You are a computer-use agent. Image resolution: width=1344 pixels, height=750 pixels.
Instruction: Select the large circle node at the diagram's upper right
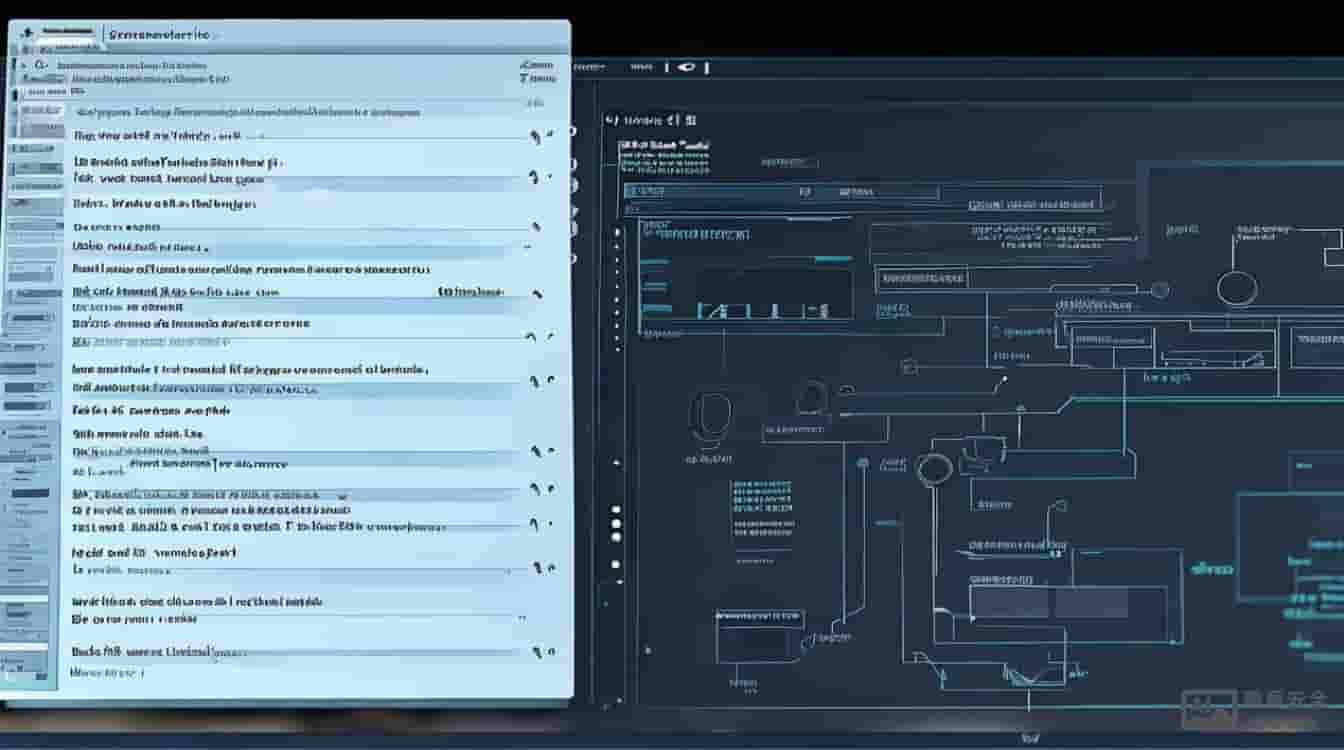click(1237, 288)
